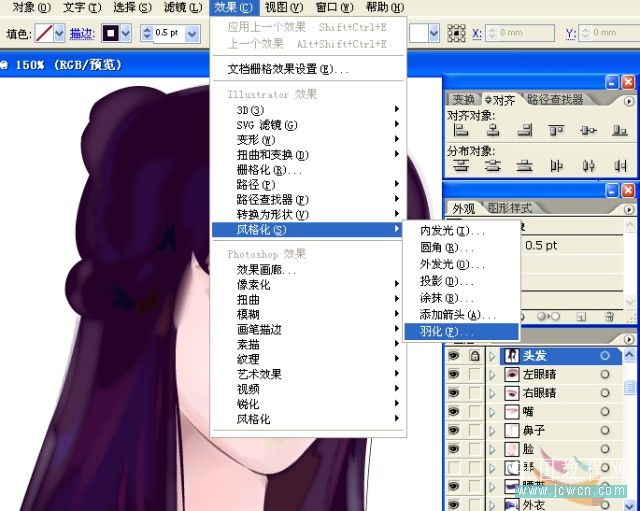Hide the 右眼睛 layer via eye icon

tap(454, 393)
